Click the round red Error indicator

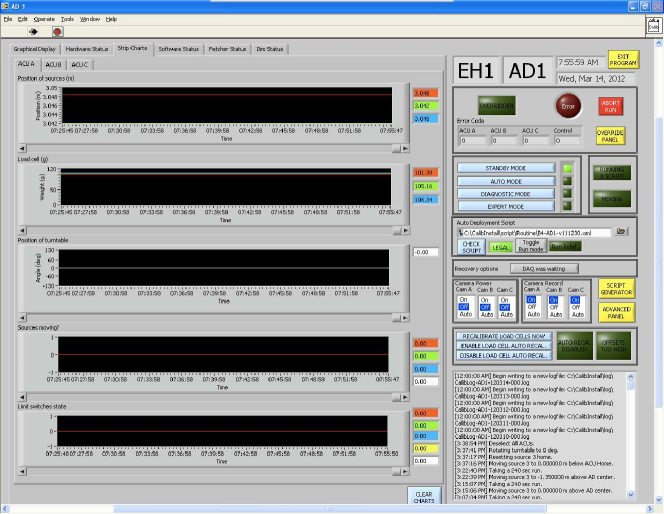[570, 105]
